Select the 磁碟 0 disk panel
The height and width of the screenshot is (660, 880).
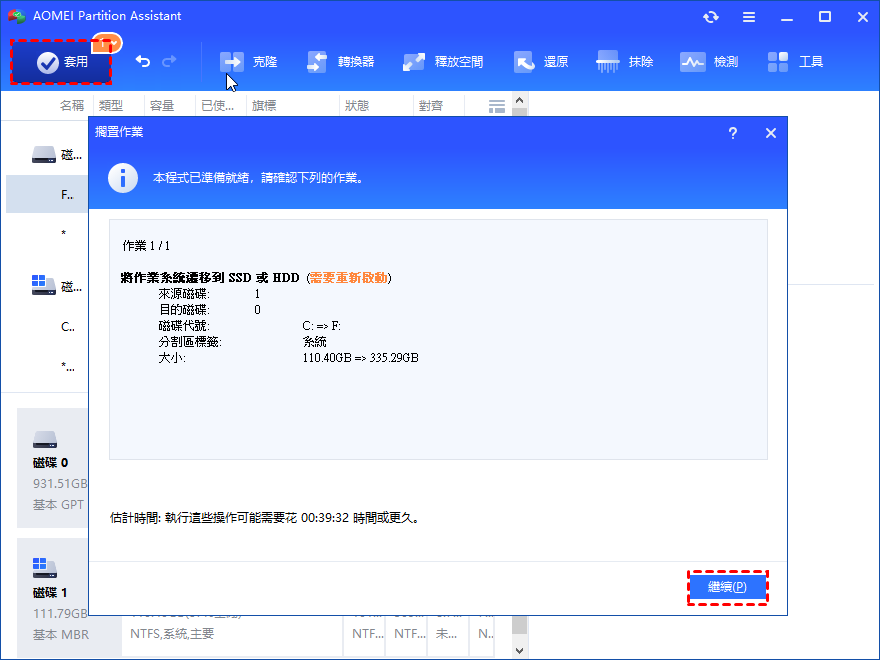pos(53,468)
